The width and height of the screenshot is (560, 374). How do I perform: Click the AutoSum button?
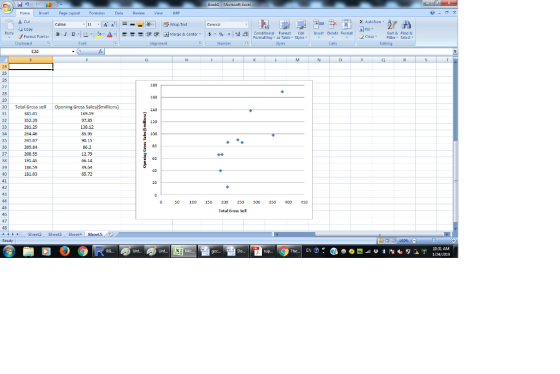[x=371, y=22]
